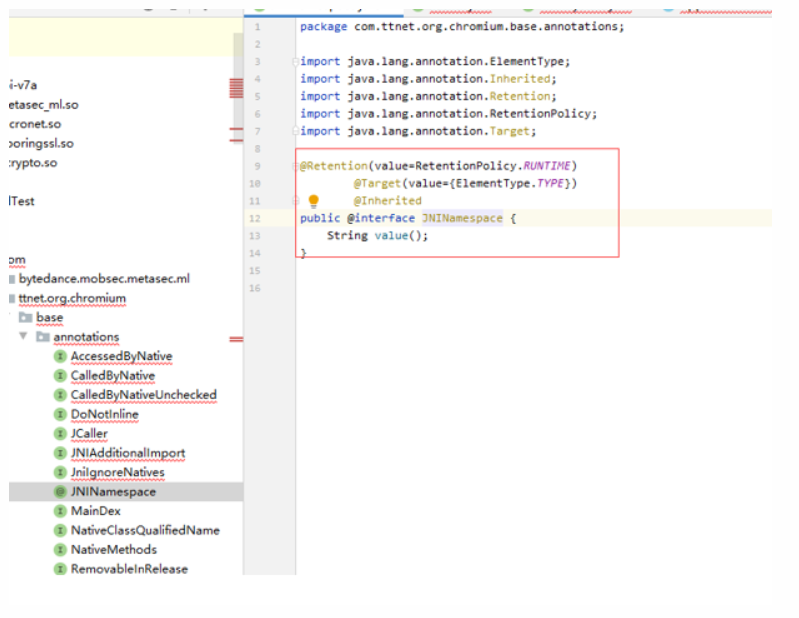799x618 pixels.
Task: Select NativeMethods in the project tree
Action: (x=114, y=550)
